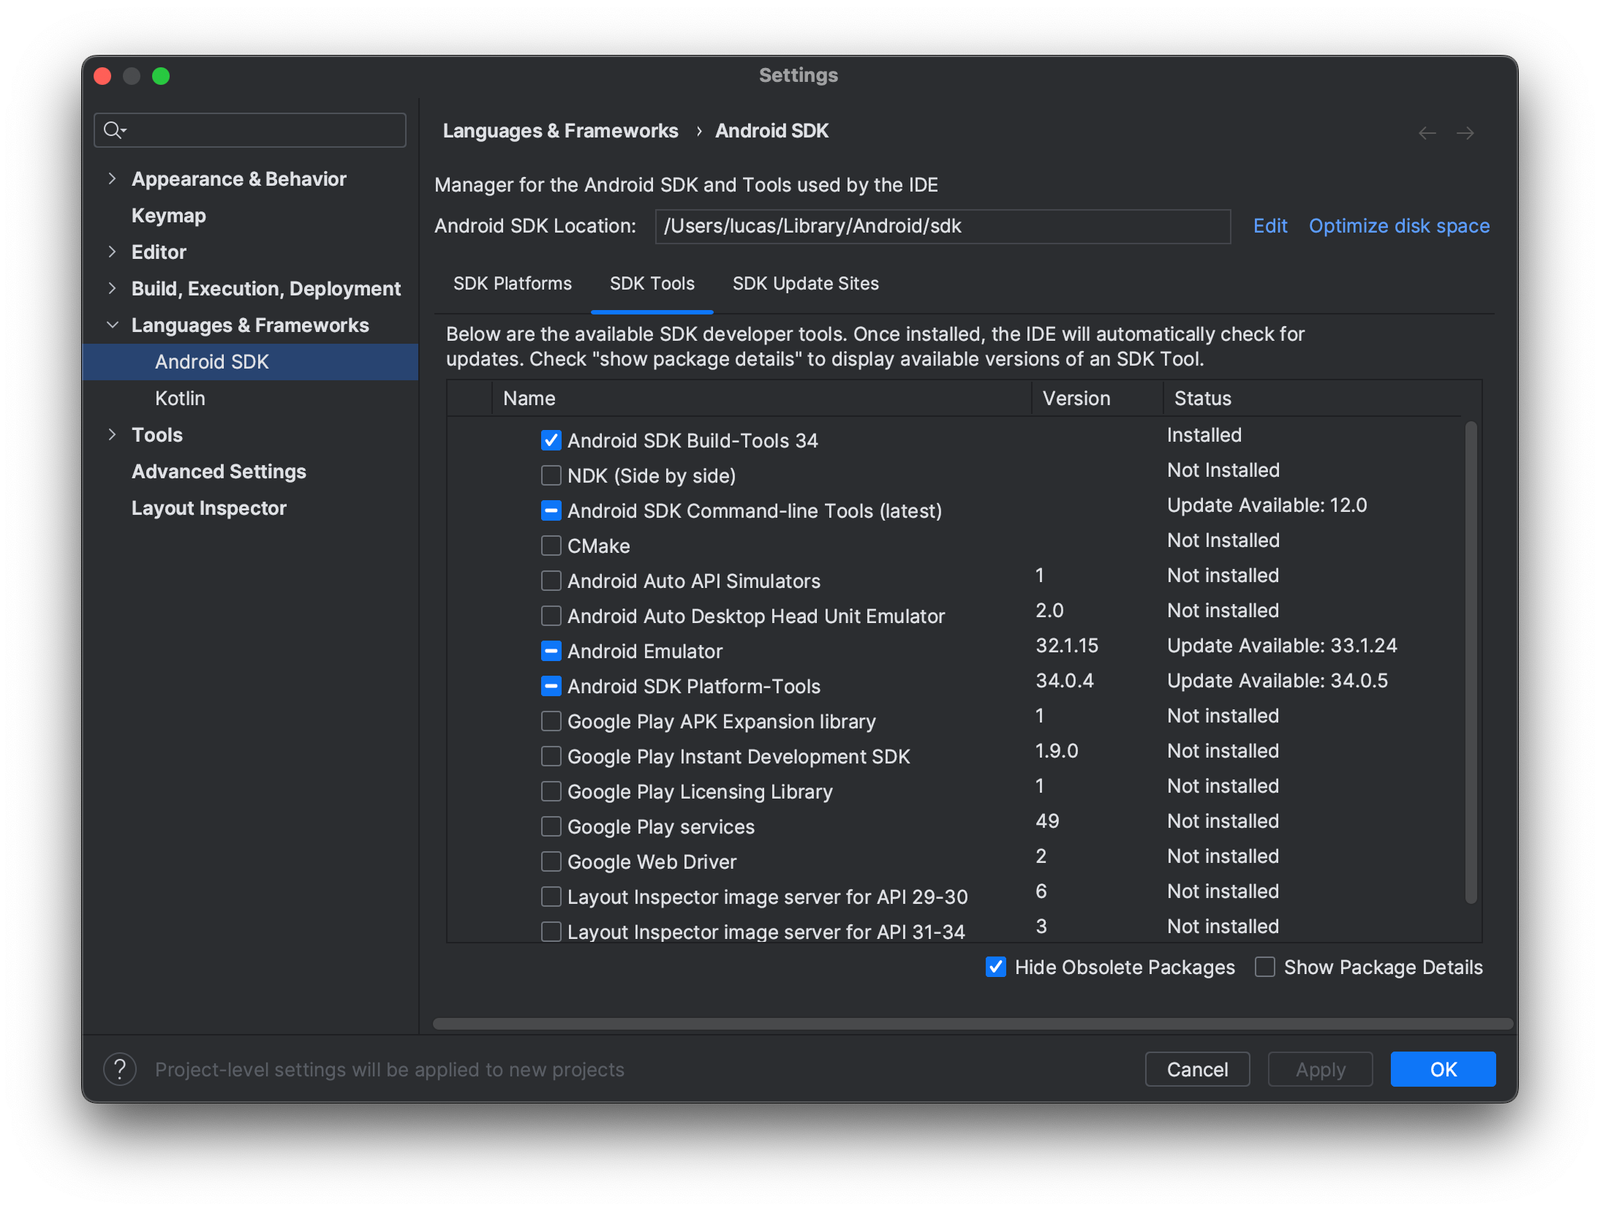Screen dimensions: 1600x1211
Task: Expand the Appearance & Behavior section
Action: coord(111,178)
